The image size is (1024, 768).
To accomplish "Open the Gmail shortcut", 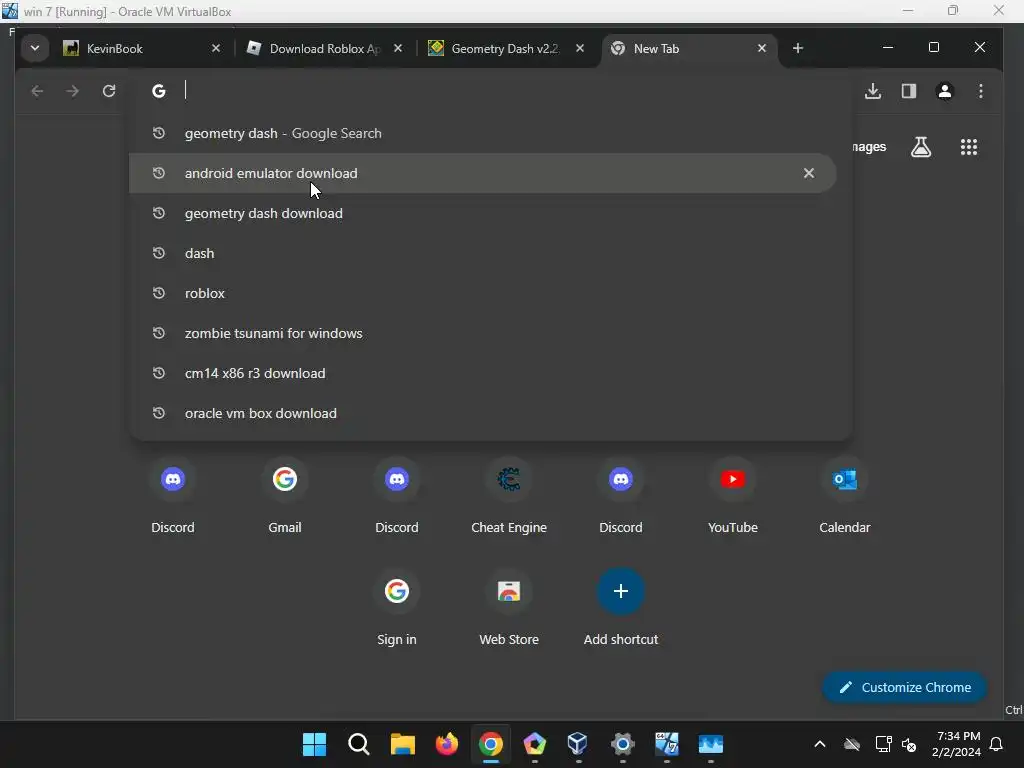I will [x=285, y=496].
